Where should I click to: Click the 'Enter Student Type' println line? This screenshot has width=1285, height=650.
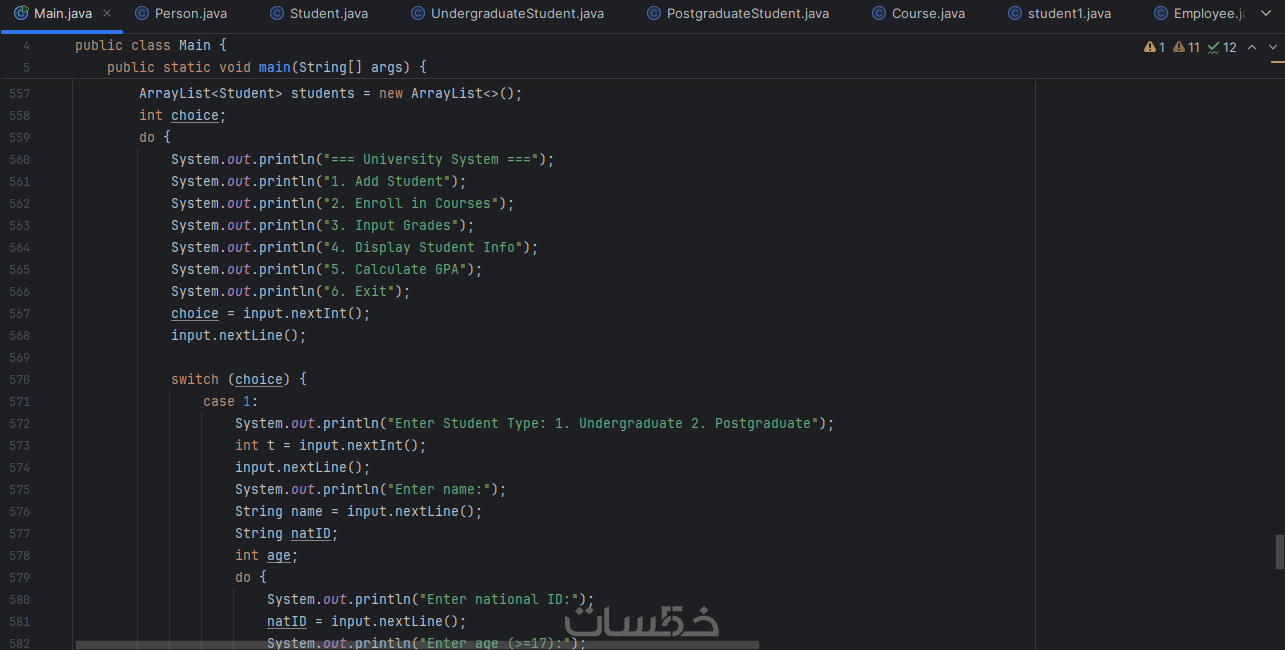pyautogui.click(x=534, y=423)
